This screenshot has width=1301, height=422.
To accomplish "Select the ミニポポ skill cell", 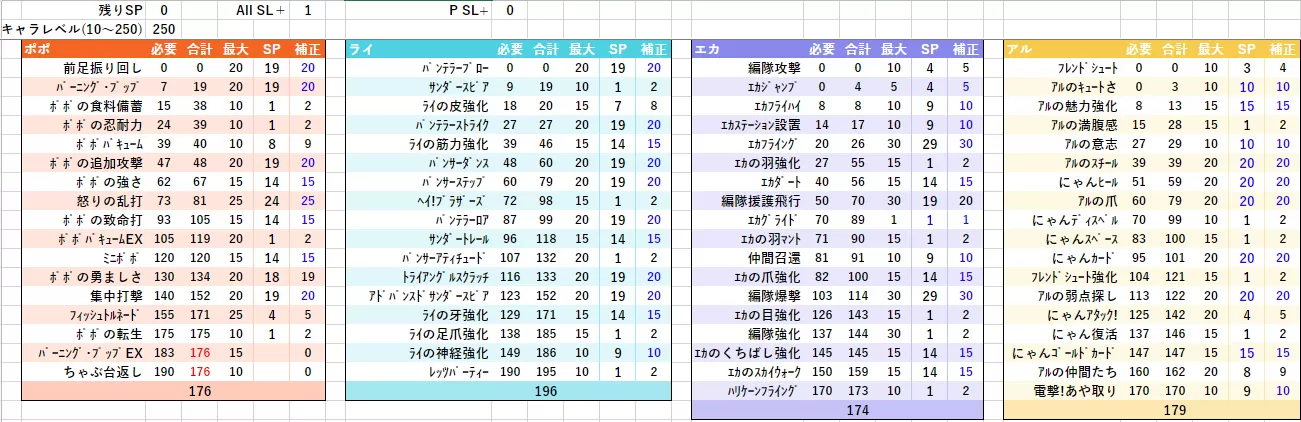I will [x=84, y=257].
